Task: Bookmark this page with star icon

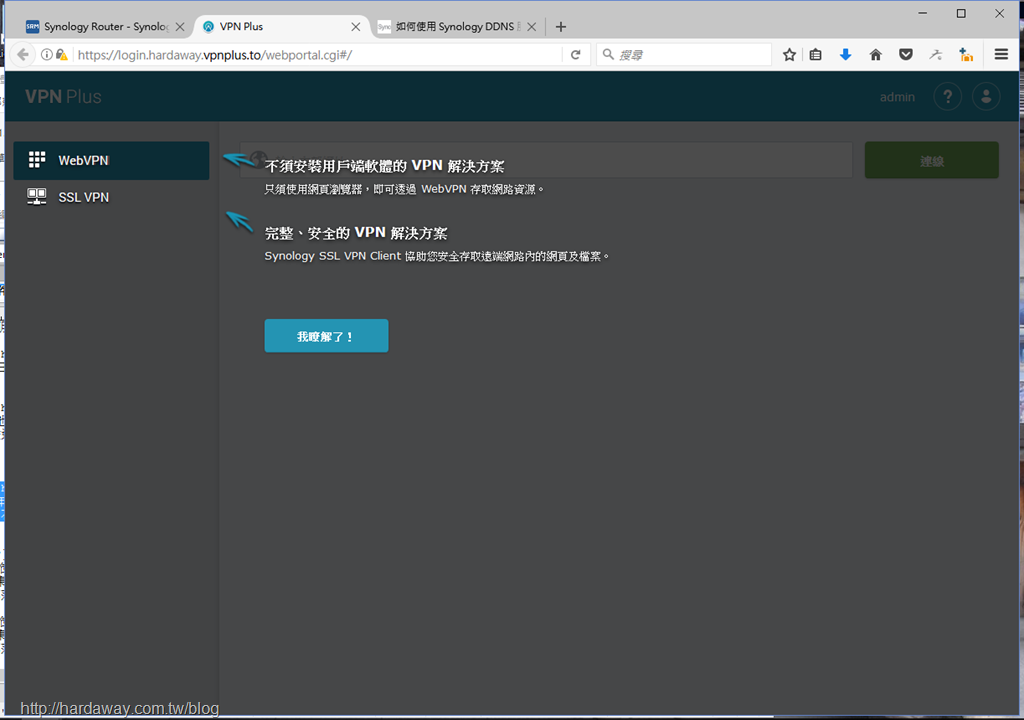Action: pyautogui.click(x=789, y=55)
